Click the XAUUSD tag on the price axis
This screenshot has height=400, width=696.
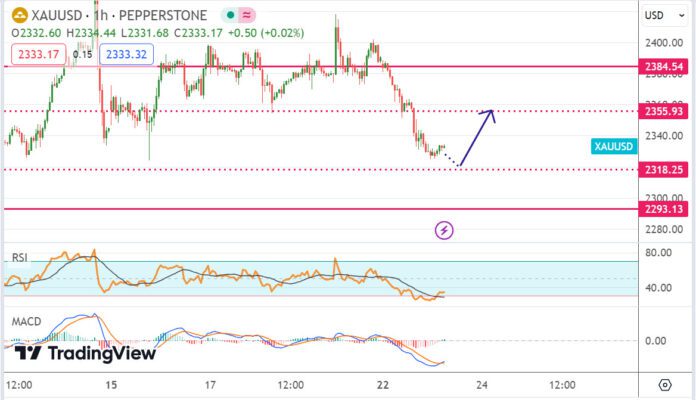[x=613, y=147]
